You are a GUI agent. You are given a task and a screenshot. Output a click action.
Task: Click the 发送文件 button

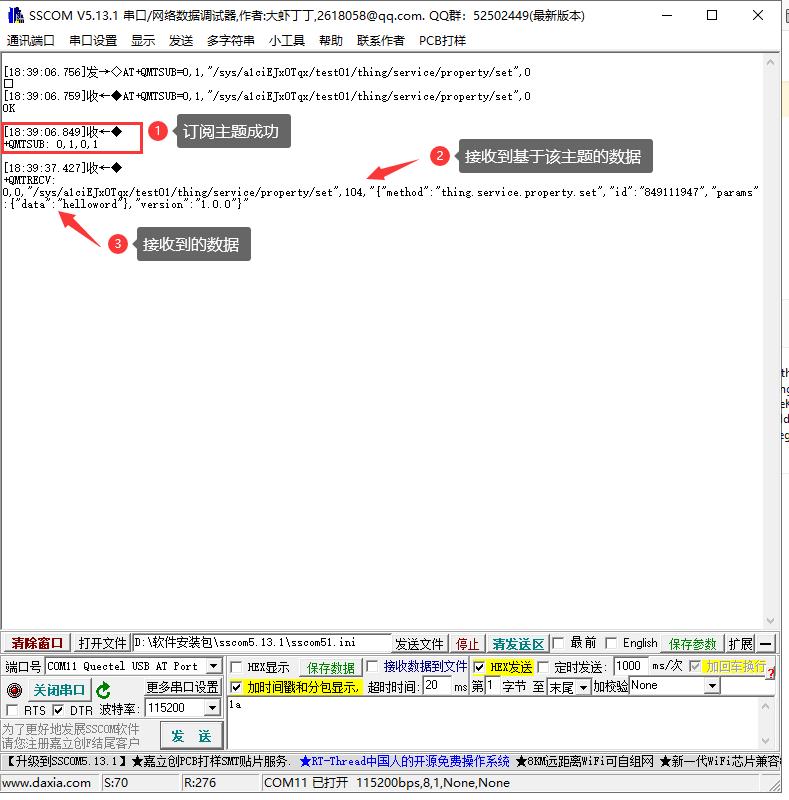click(x=420, y=644)
